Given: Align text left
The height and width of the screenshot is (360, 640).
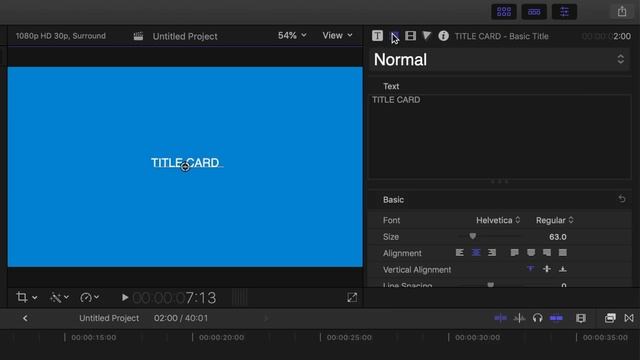Looking at the screenshot, I should tap(460, 253).
